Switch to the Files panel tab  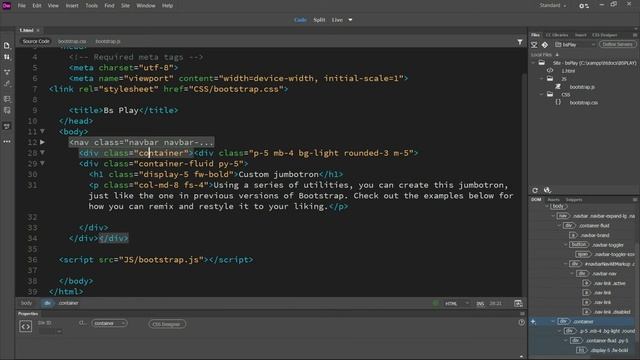pos(535,35)
